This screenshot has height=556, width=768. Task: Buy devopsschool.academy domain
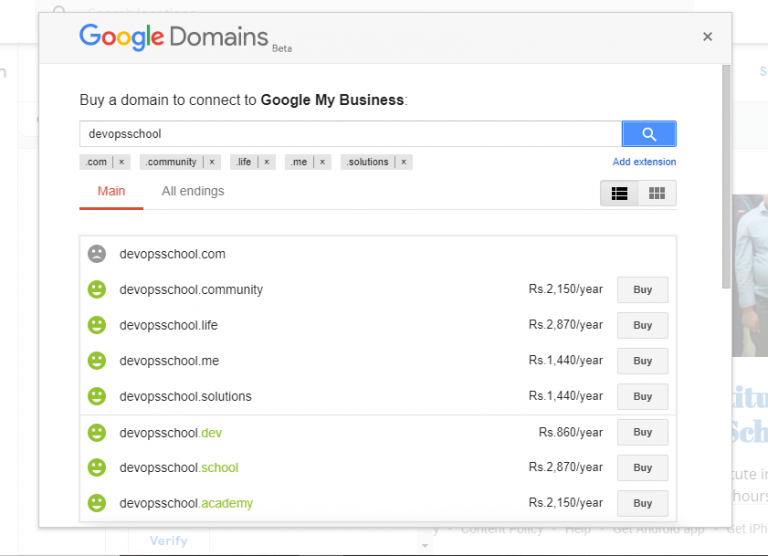click(643, 503)
